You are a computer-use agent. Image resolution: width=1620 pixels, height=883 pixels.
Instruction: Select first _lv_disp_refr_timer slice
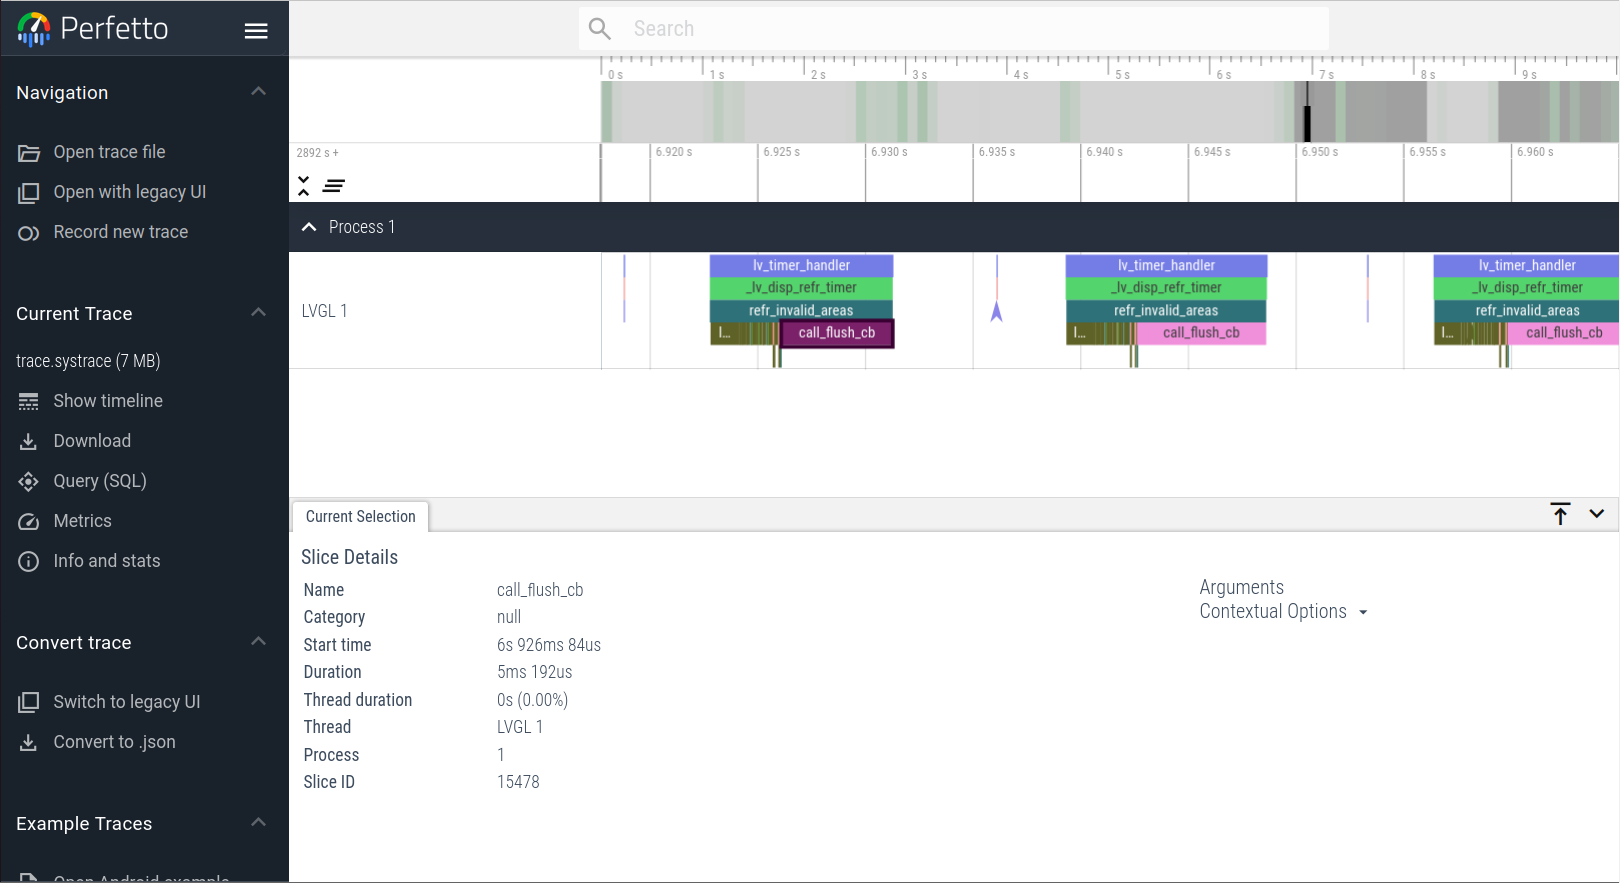[x=801, y=288]
